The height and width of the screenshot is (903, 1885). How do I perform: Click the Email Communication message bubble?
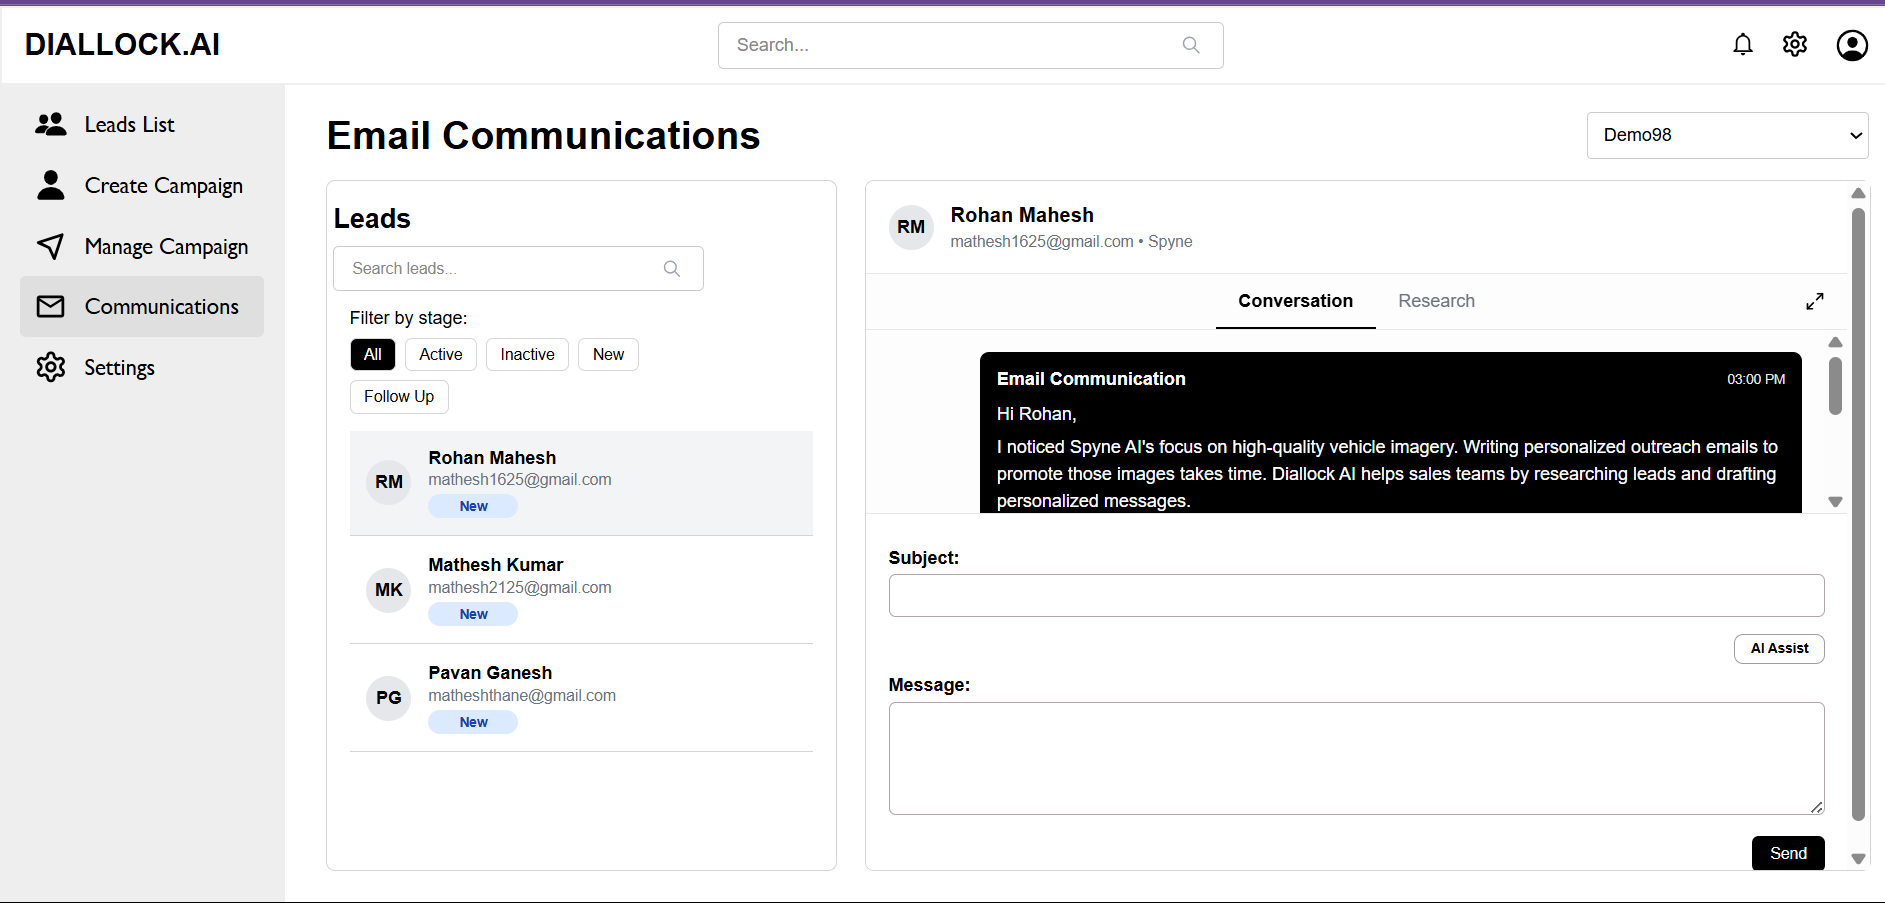(1390, 433)
